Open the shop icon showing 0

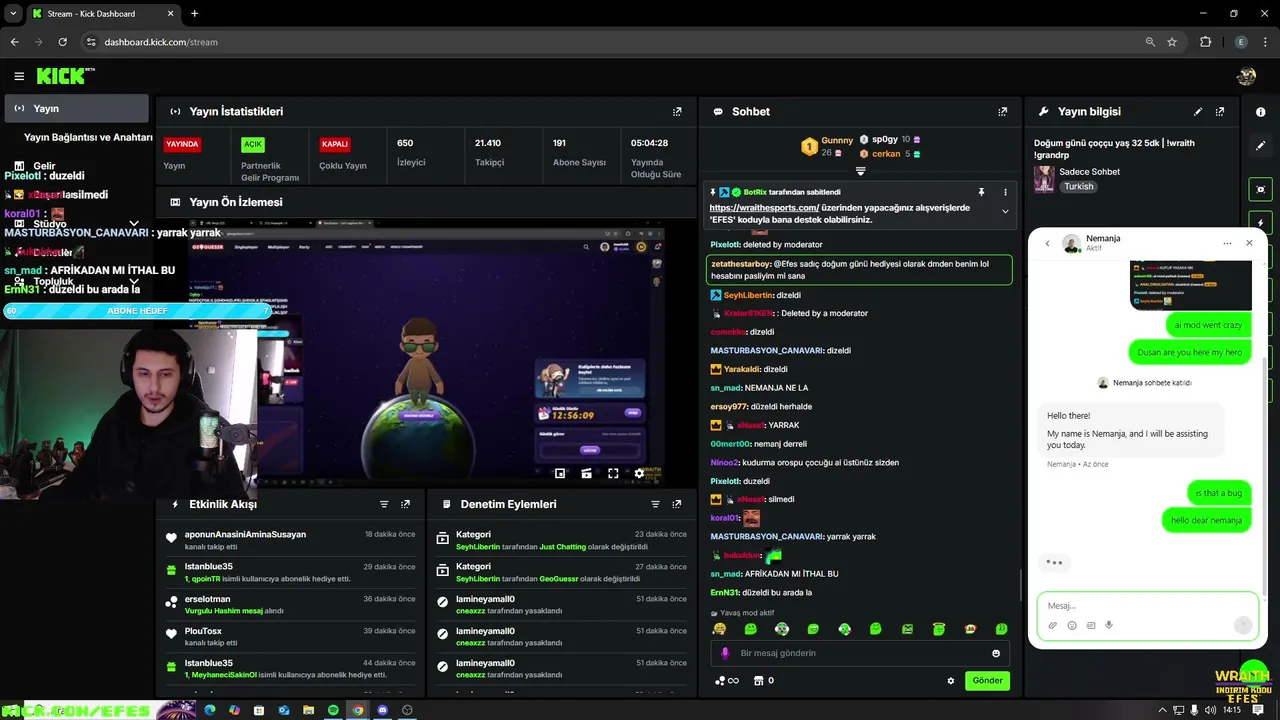[x=764, y=681]
